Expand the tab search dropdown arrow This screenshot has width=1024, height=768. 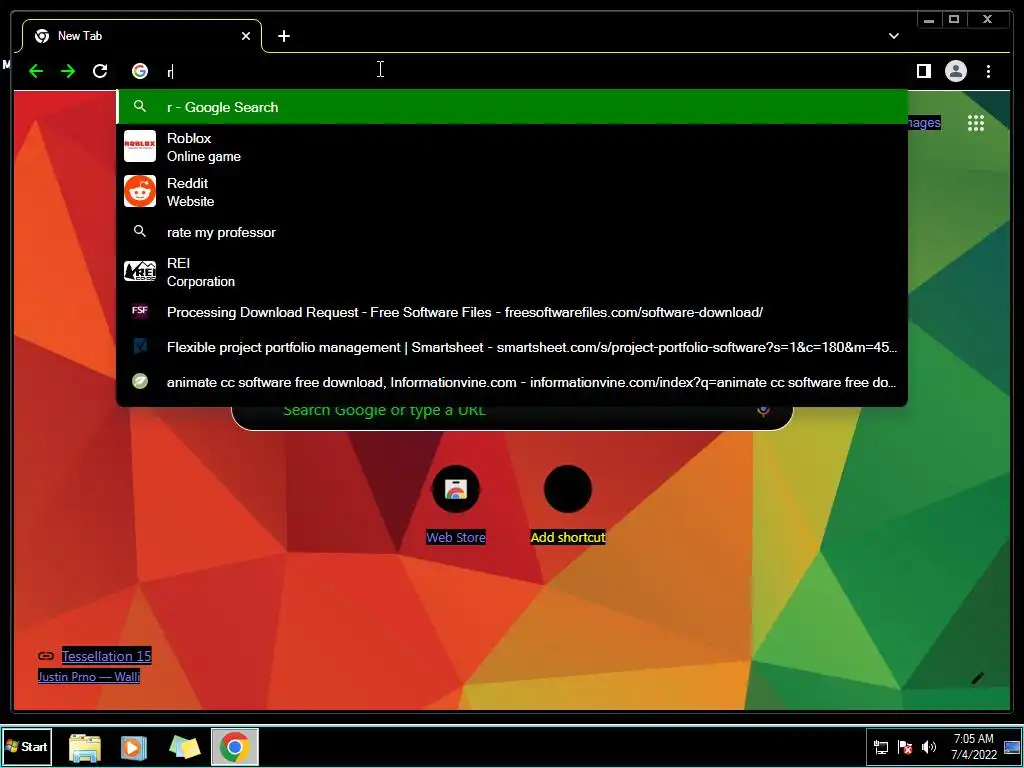point(893,36)
